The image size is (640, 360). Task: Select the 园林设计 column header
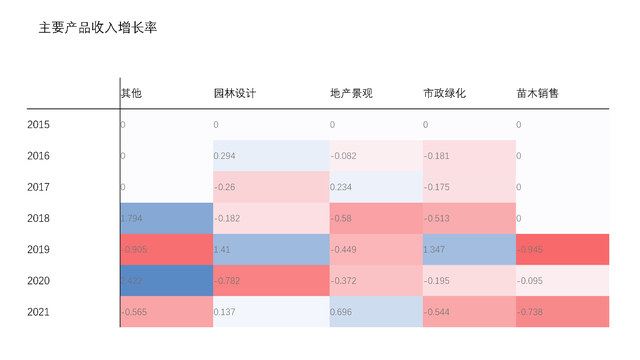[235, 93]
